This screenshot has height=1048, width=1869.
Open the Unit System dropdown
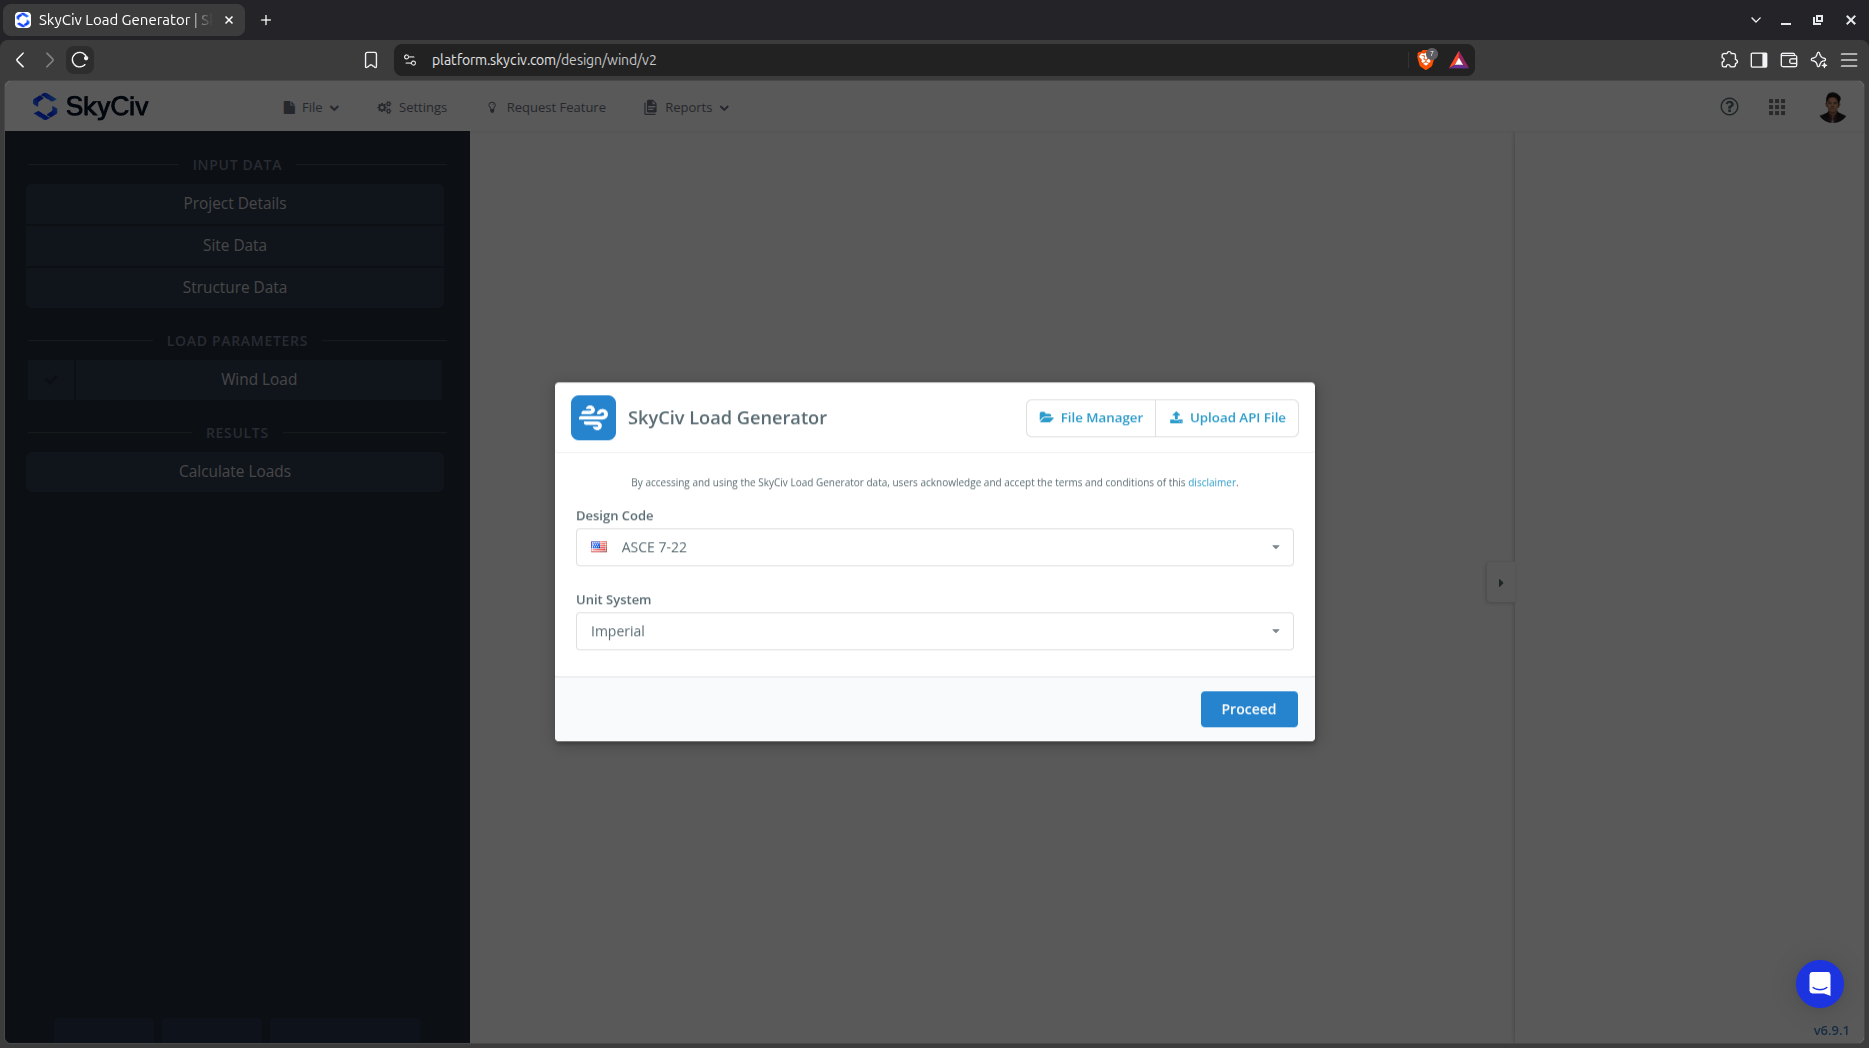935,631
